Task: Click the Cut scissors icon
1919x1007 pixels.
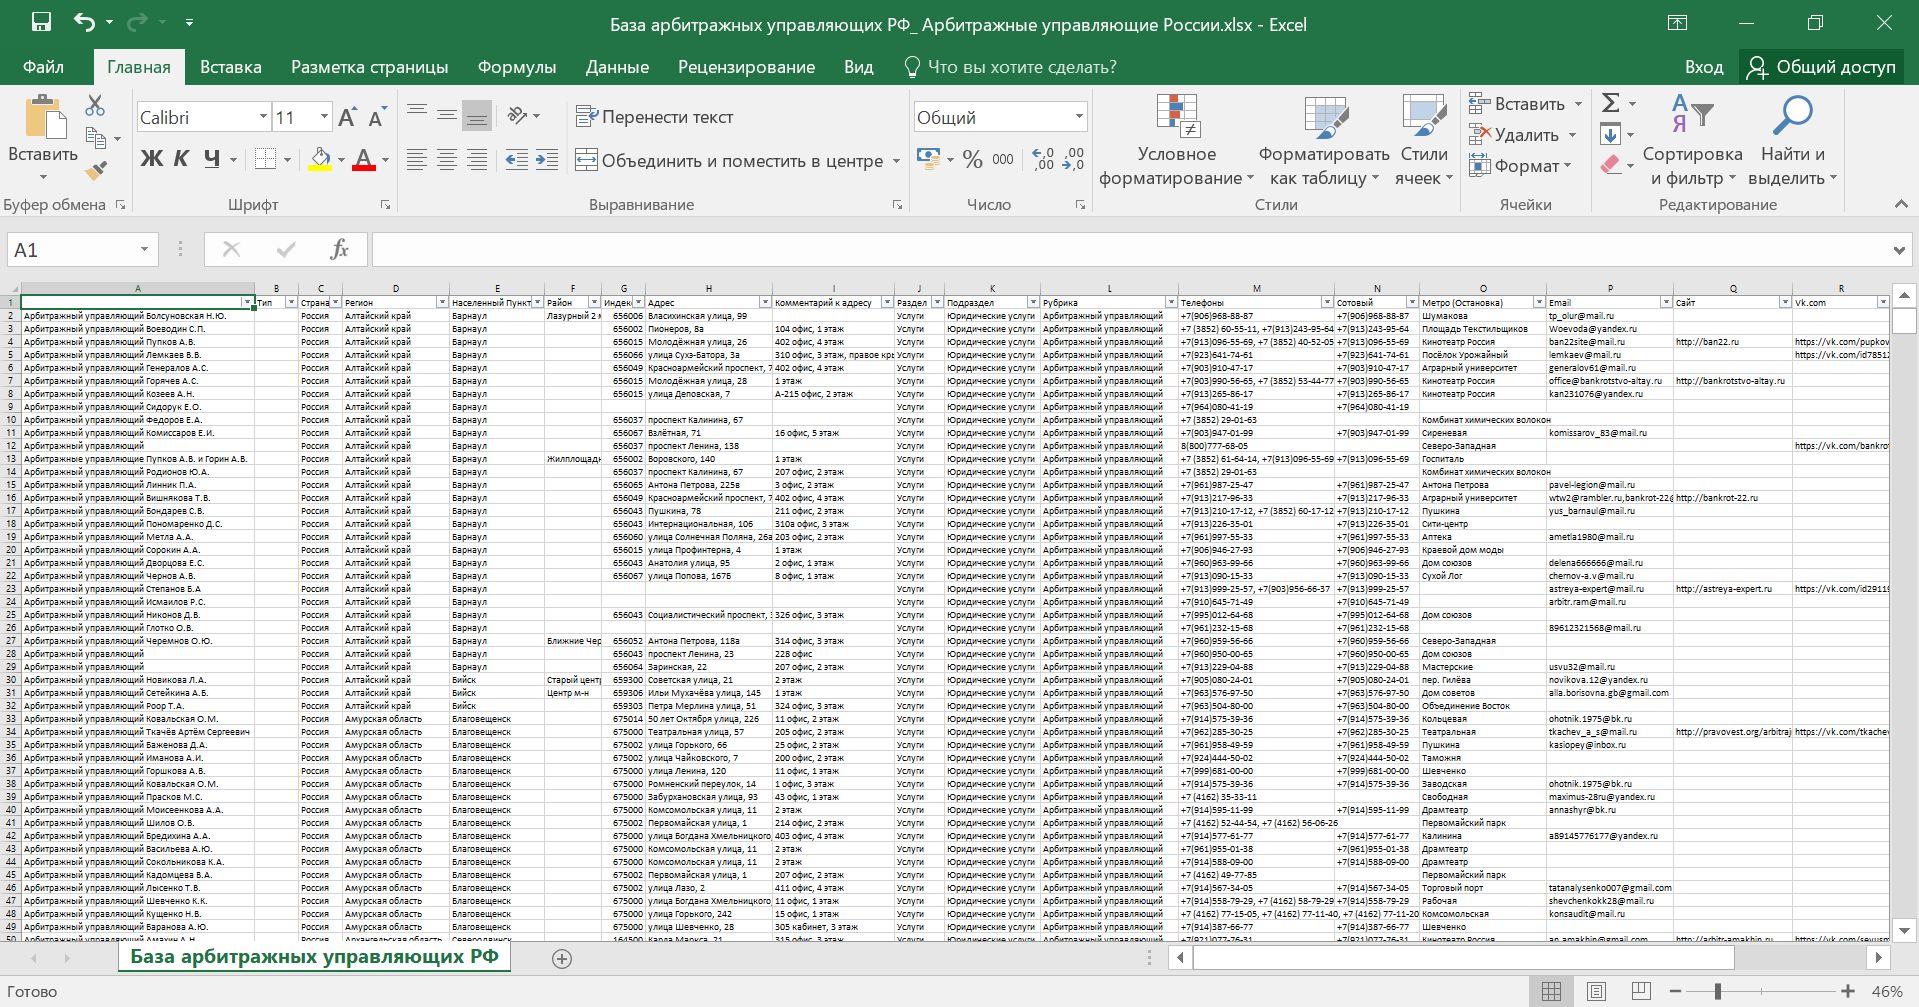Action: (x=95, y=105)
